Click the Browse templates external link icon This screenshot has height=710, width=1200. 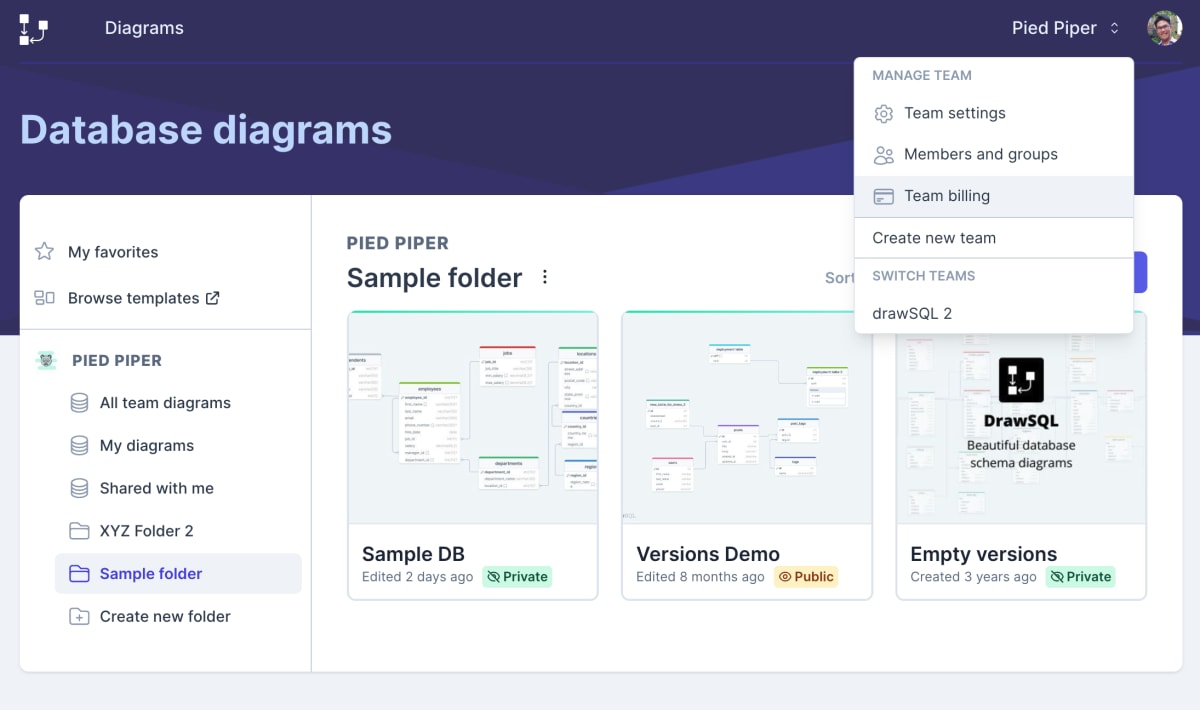tap(212, 298)
